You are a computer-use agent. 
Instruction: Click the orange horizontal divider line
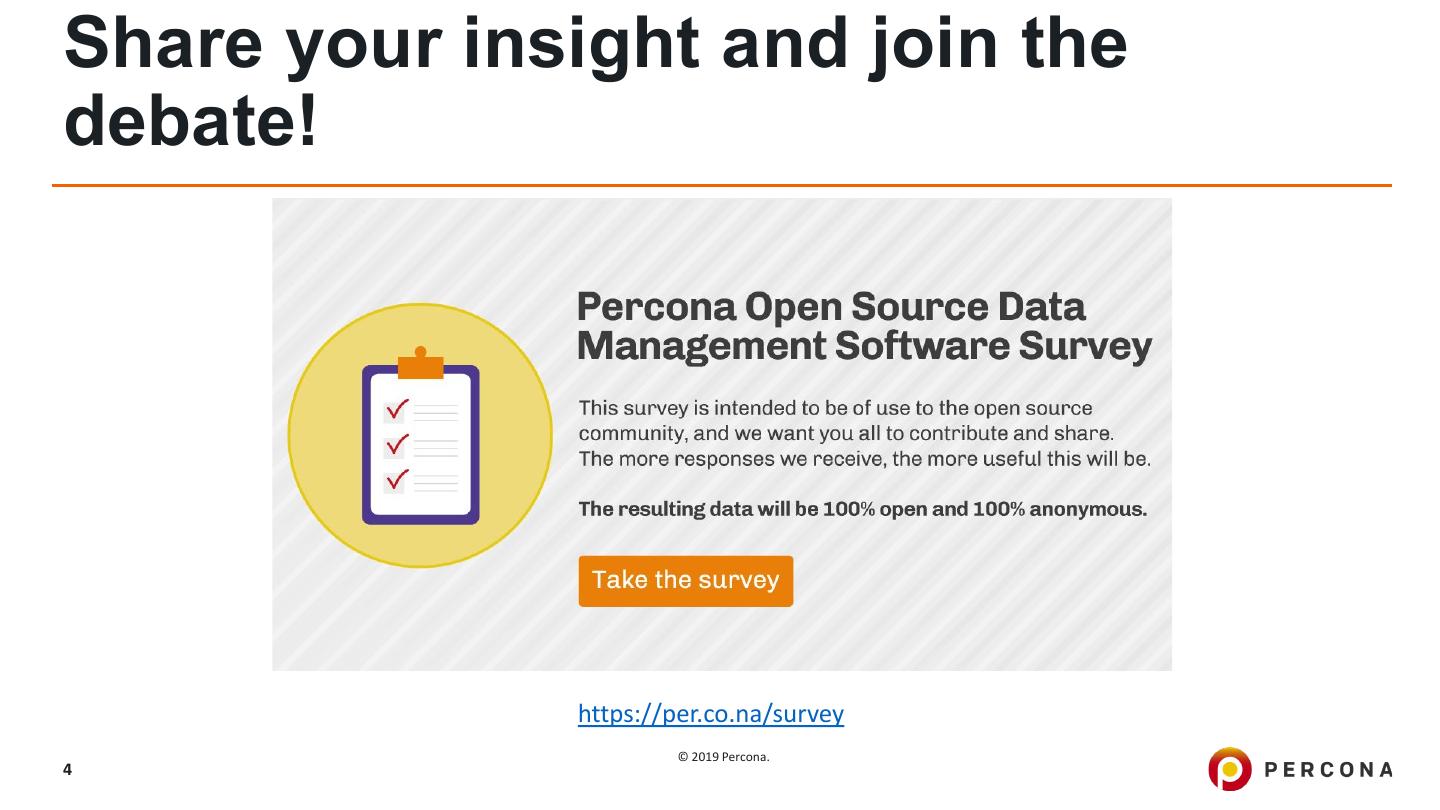(720, 185)
